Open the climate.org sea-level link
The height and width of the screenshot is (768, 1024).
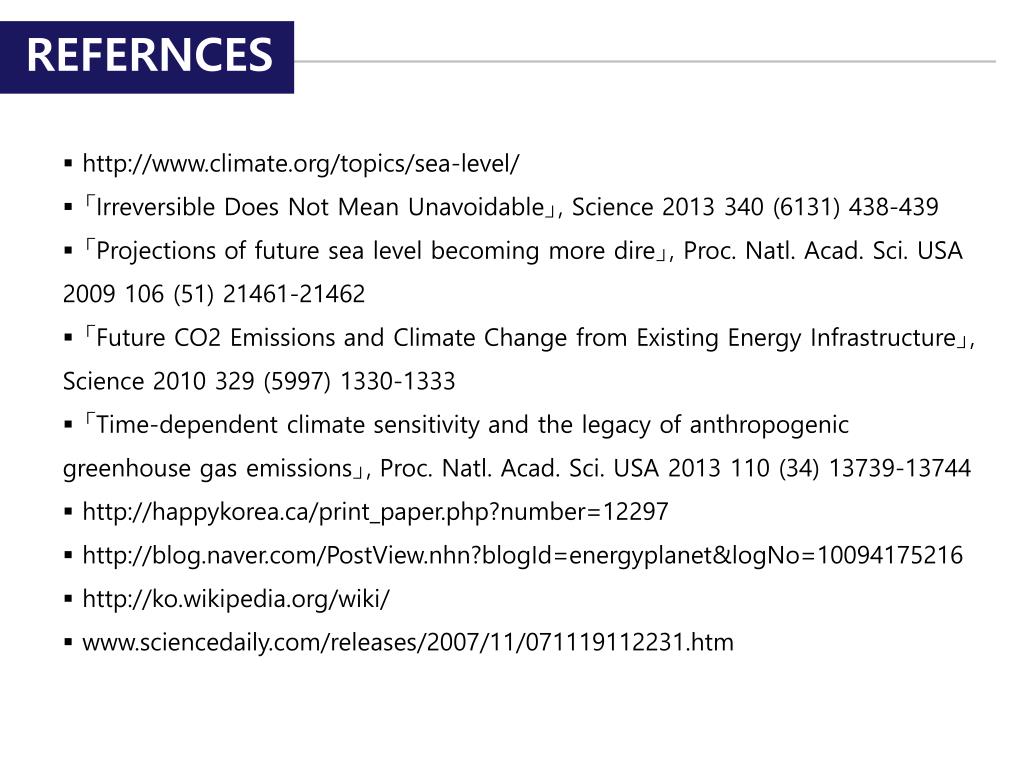301,163
